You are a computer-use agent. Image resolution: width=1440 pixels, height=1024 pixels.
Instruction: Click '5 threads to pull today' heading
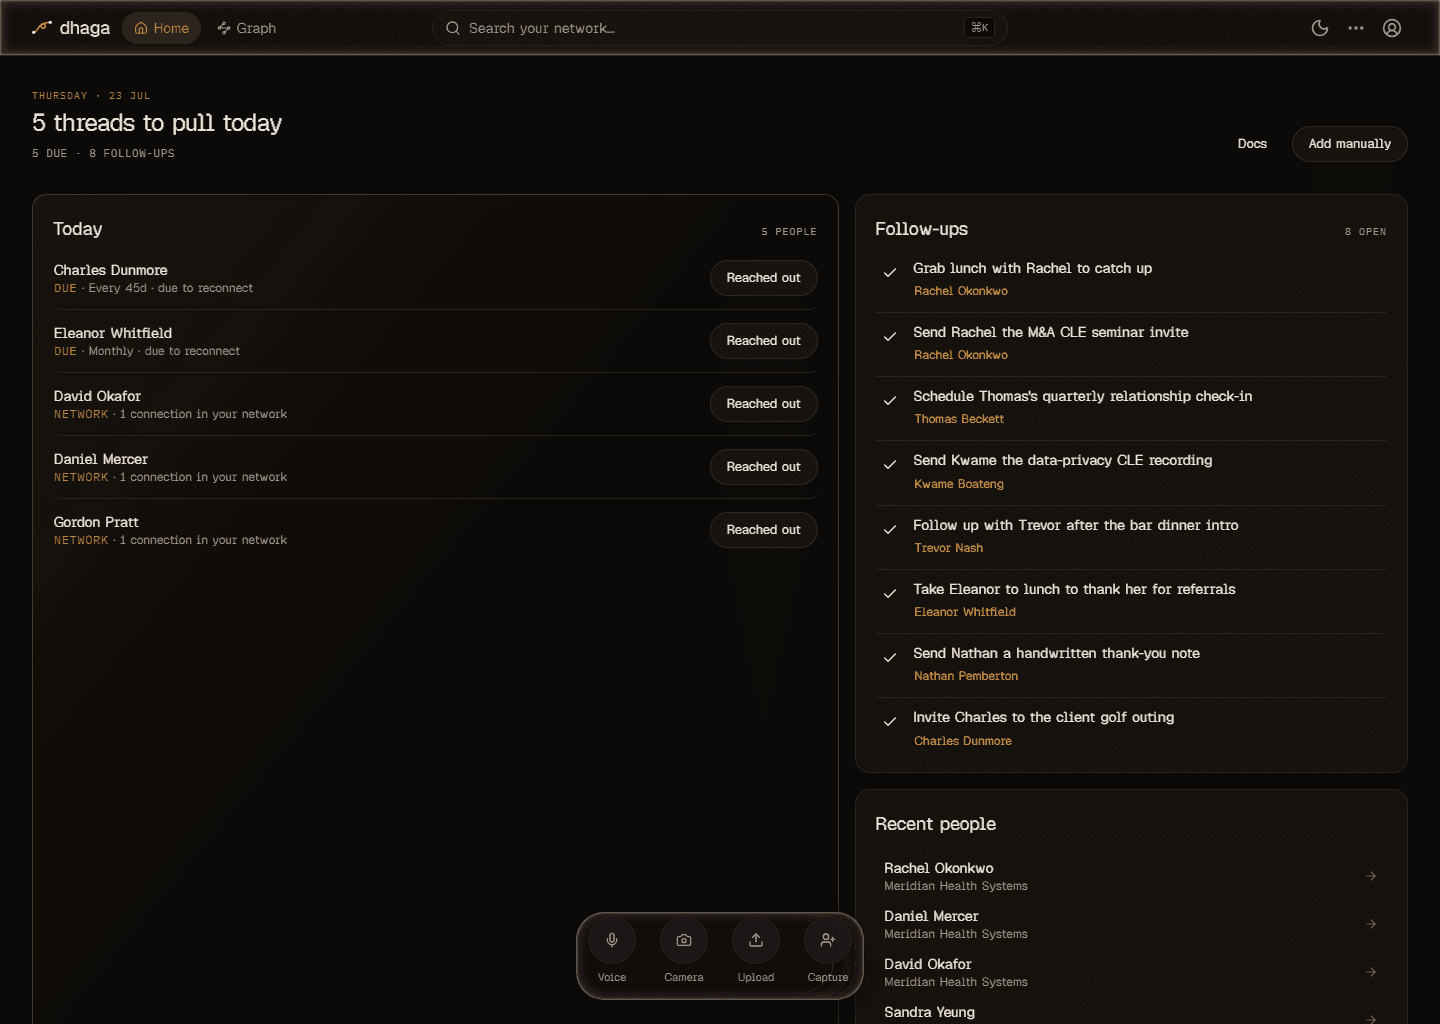[x=157, y=123]
